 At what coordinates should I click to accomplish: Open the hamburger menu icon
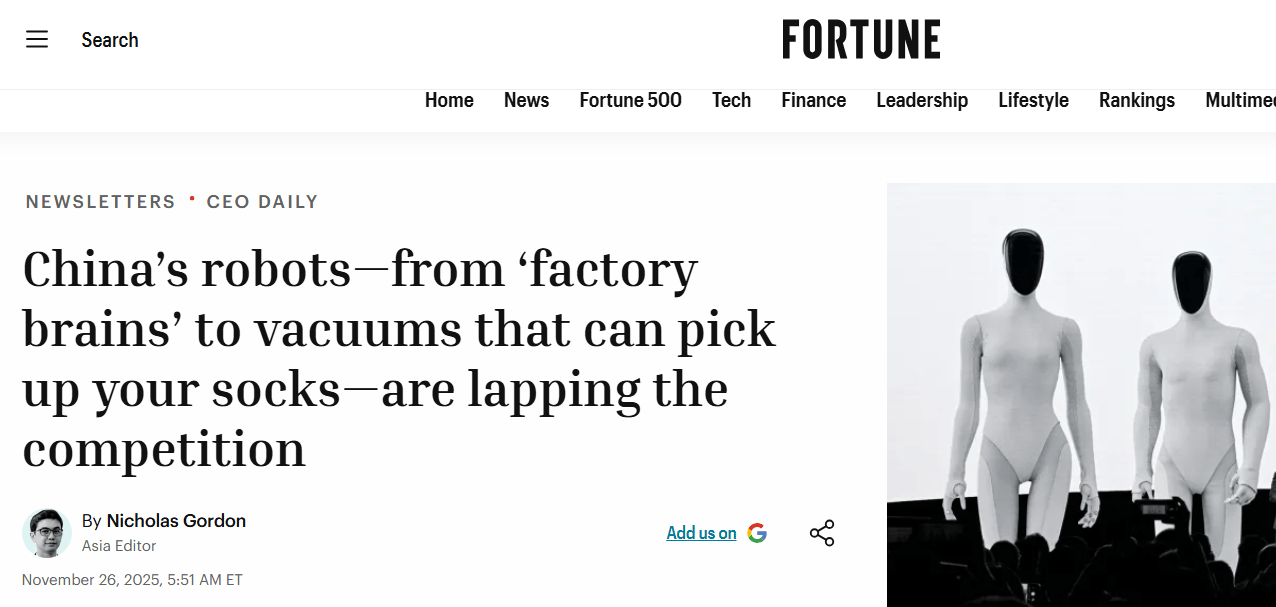point(37,40)
